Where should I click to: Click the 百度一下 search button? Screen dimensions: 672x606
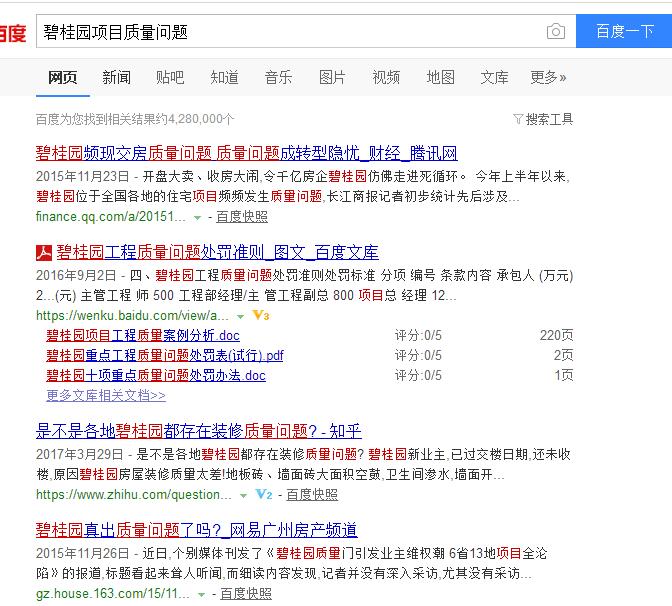point(624,31)
